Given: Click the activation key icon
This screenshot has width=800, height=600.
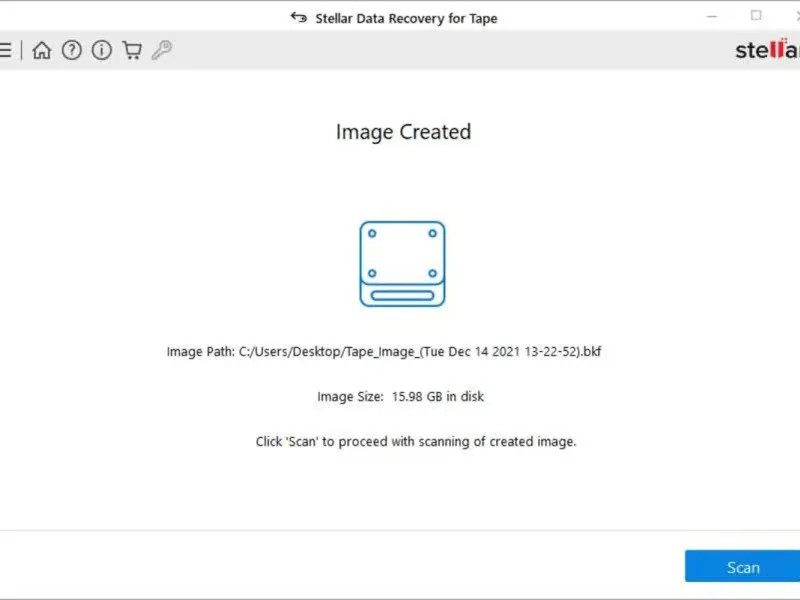Looking at the screenshot, I should (x=161, y=51).
